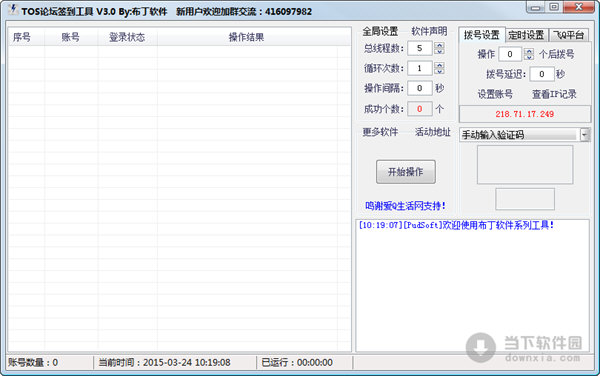Click the 拨号延迟 seconds field
The width and height of the screenshot is (600, 376).
tap(541, 74)
